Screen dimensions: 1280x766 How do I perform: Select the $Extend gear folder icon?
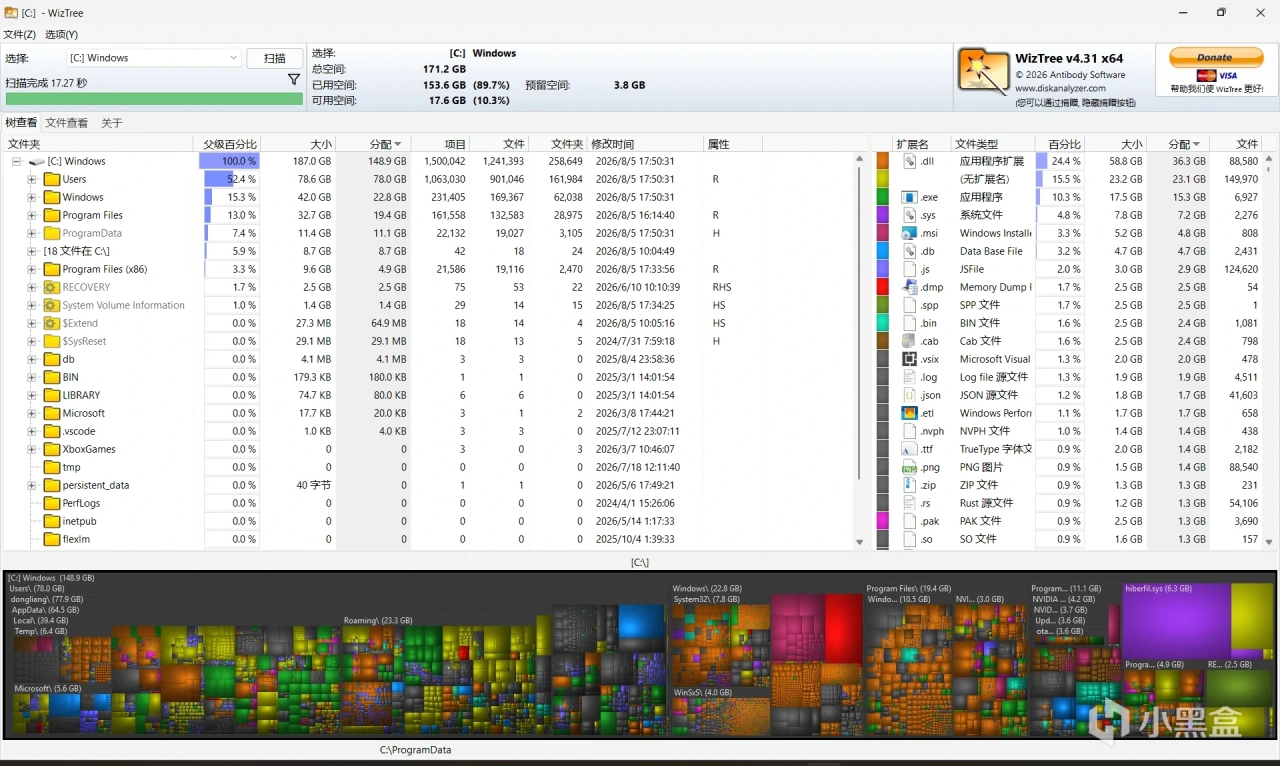point(52,323)
